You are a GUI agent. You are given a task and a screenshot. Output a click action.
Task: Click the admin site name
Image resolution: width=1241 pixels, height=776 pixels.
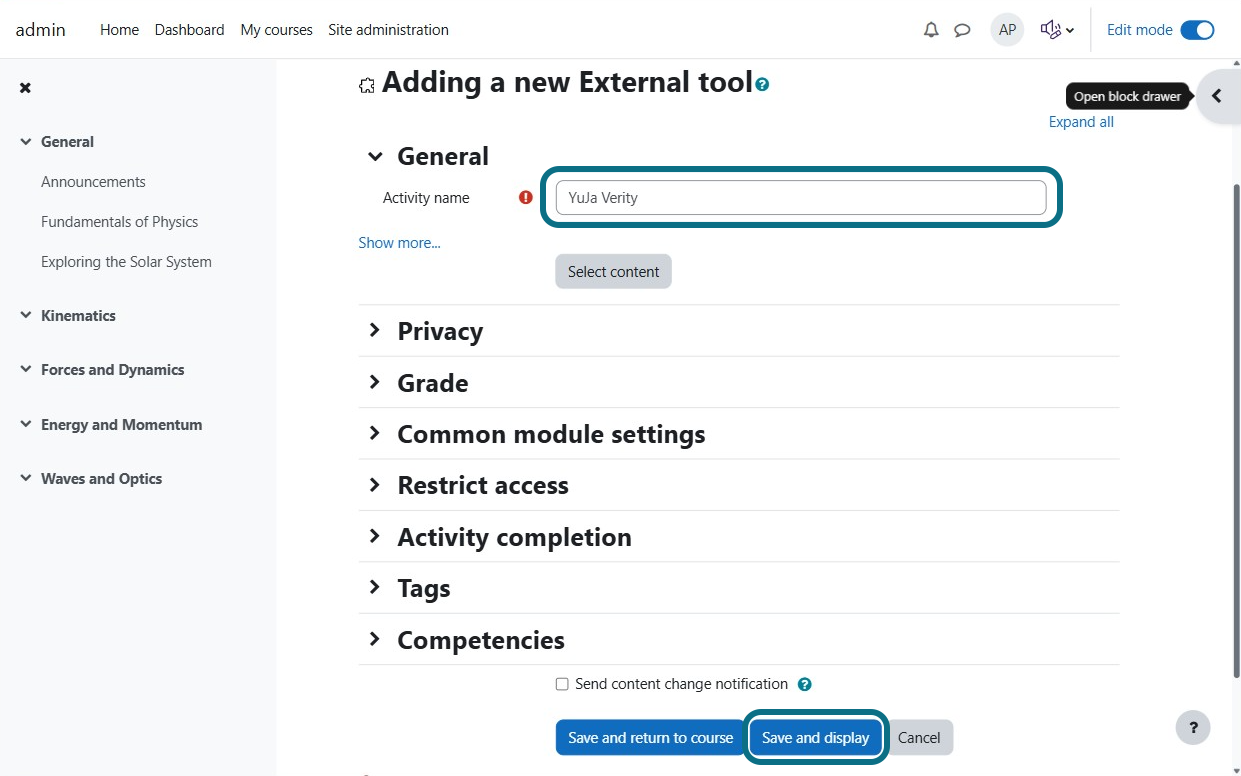[41, 30]
